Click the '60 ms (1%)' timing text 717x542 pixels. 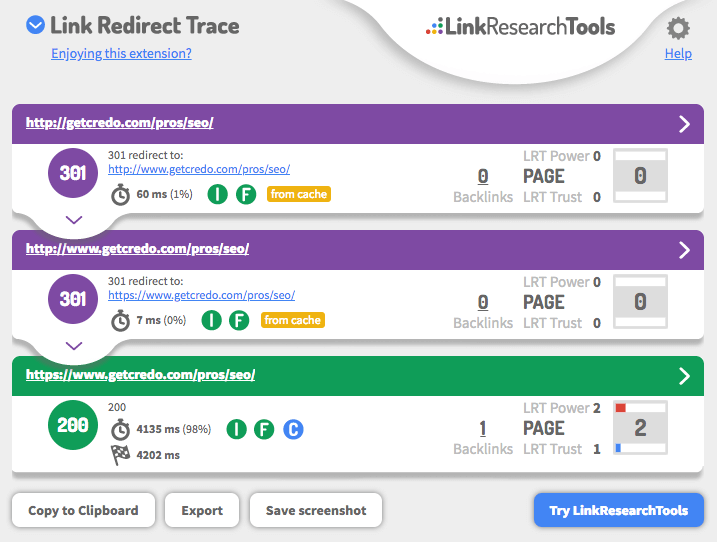165,194
